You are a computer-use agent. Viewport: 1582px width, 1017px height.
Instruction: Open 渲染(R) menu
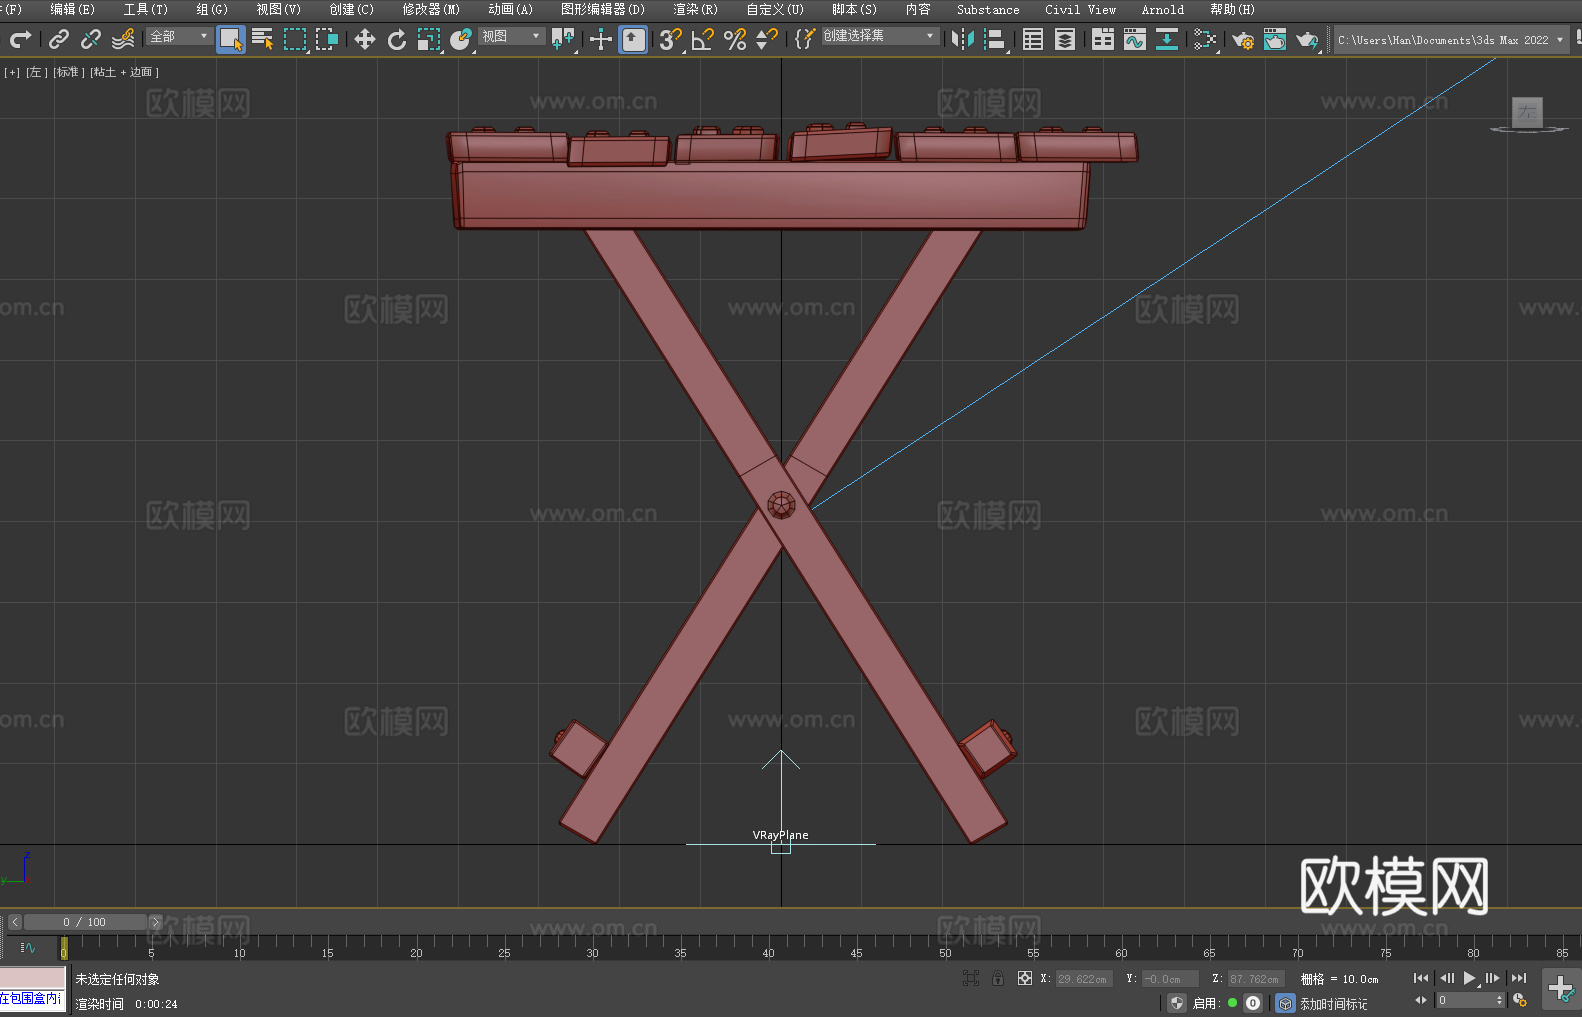696,9
